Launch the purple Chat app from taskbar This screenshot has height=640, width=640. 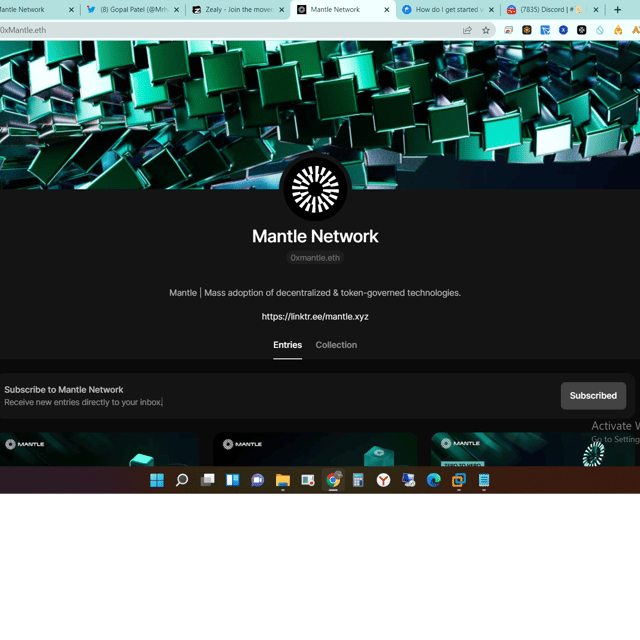tap(258, 480)
